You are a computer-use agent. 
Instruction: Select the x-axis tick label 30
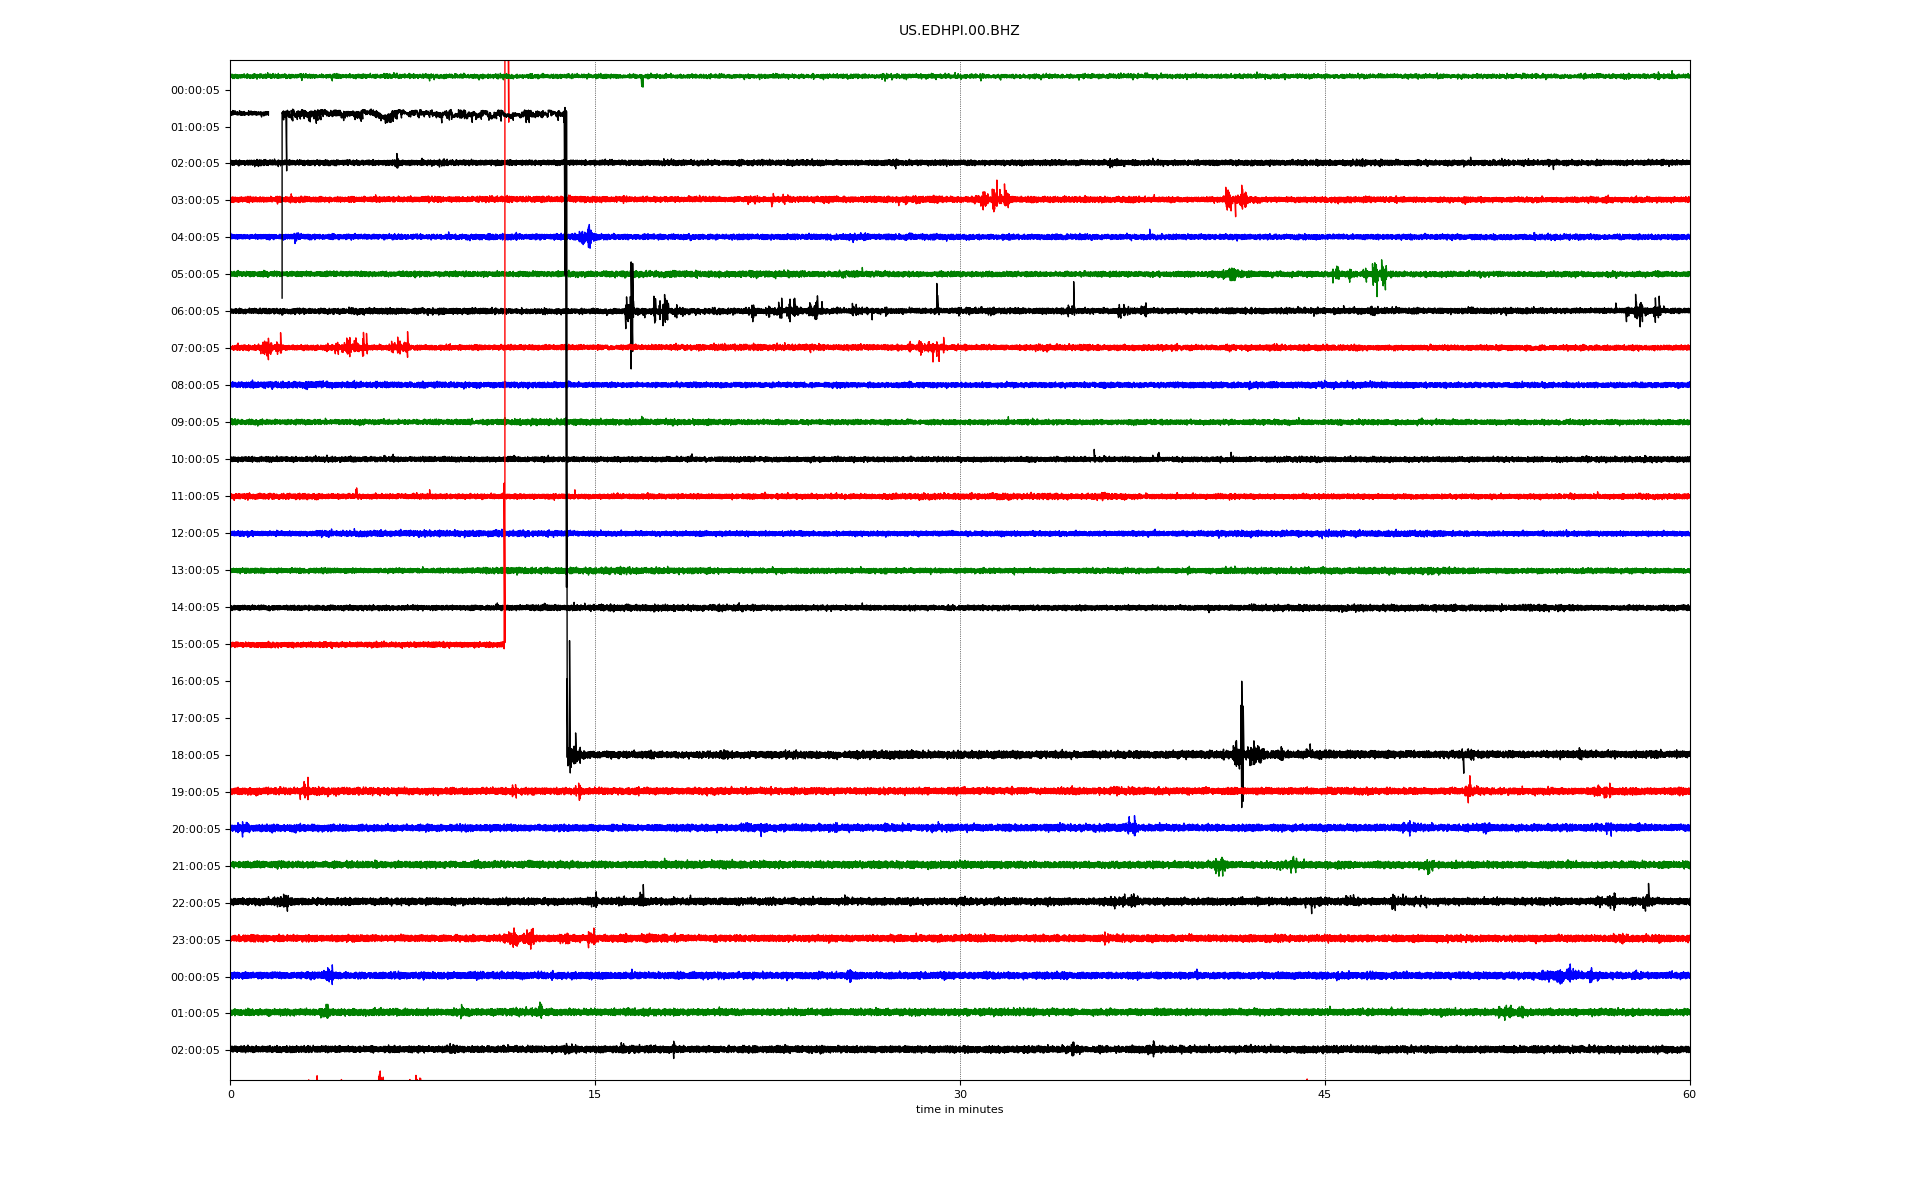(x=960, y=1094)
